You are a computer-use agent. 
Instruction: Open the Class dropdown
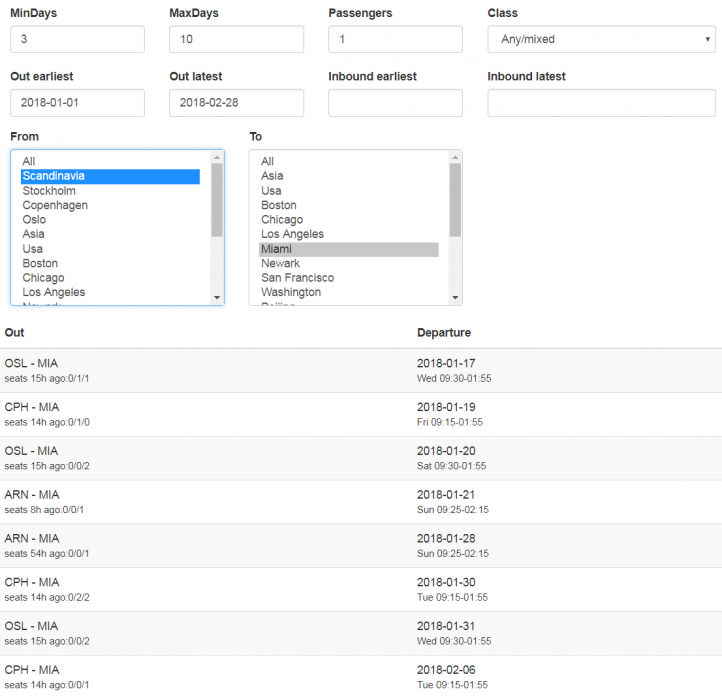pos(601,39)
